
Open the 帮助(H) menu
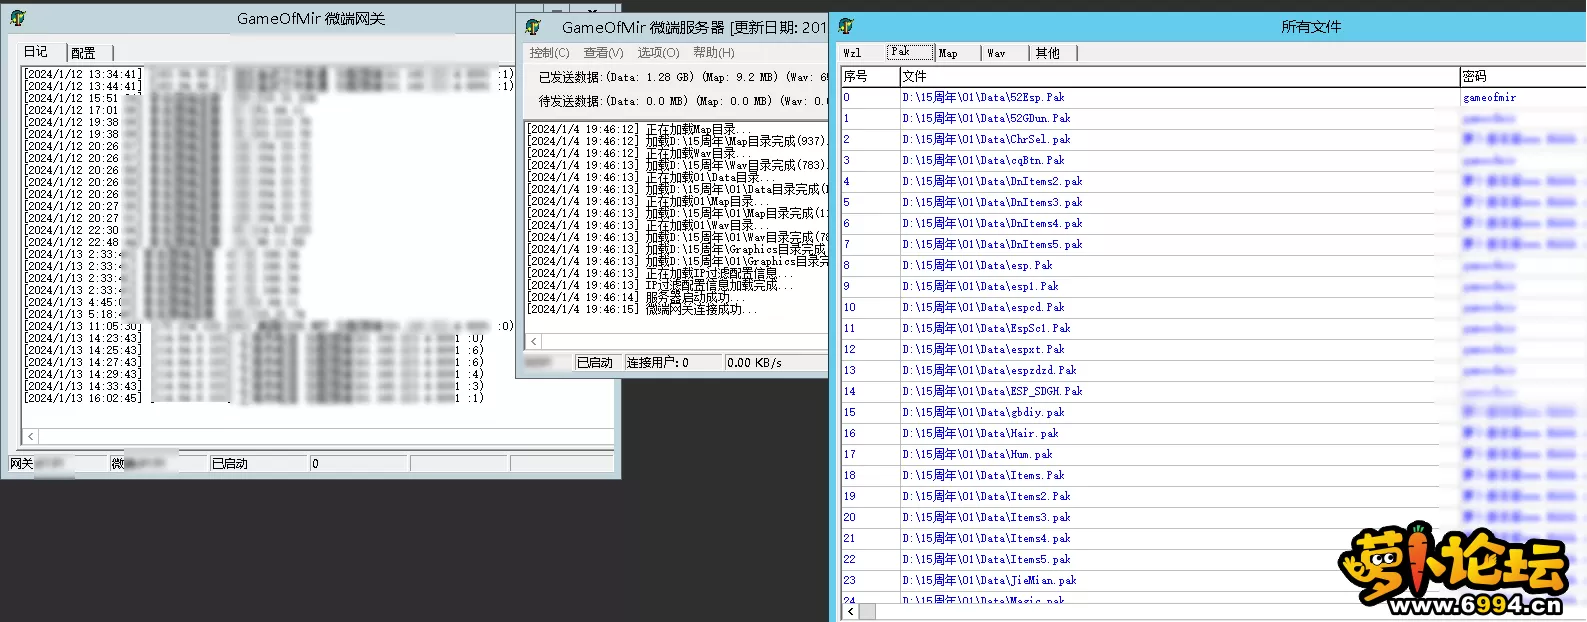click(714, 53)
